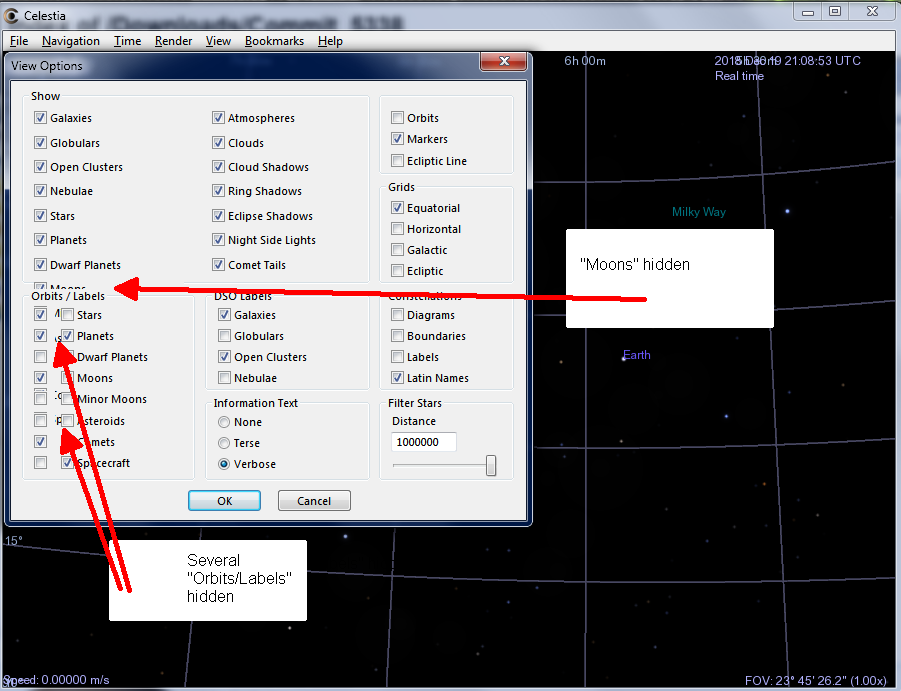Enable constellation Boundaries

(x=397, y=336)
